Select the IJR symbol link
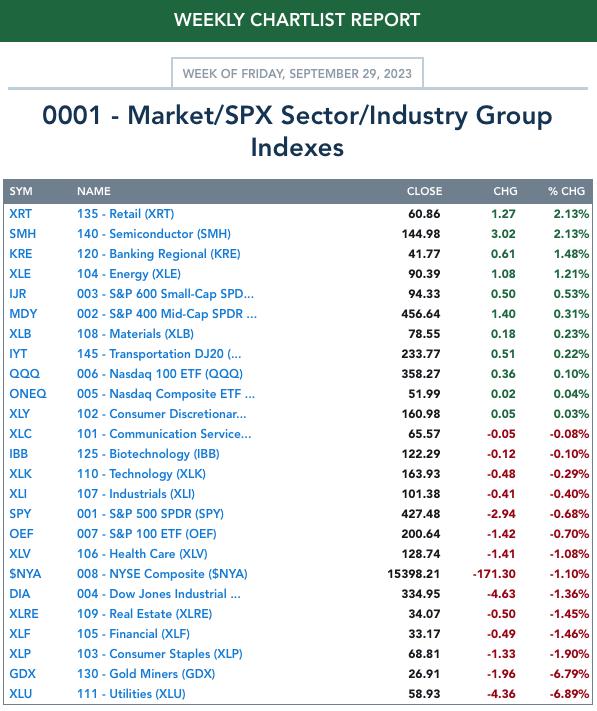597x711 pixels. [18, 294]
